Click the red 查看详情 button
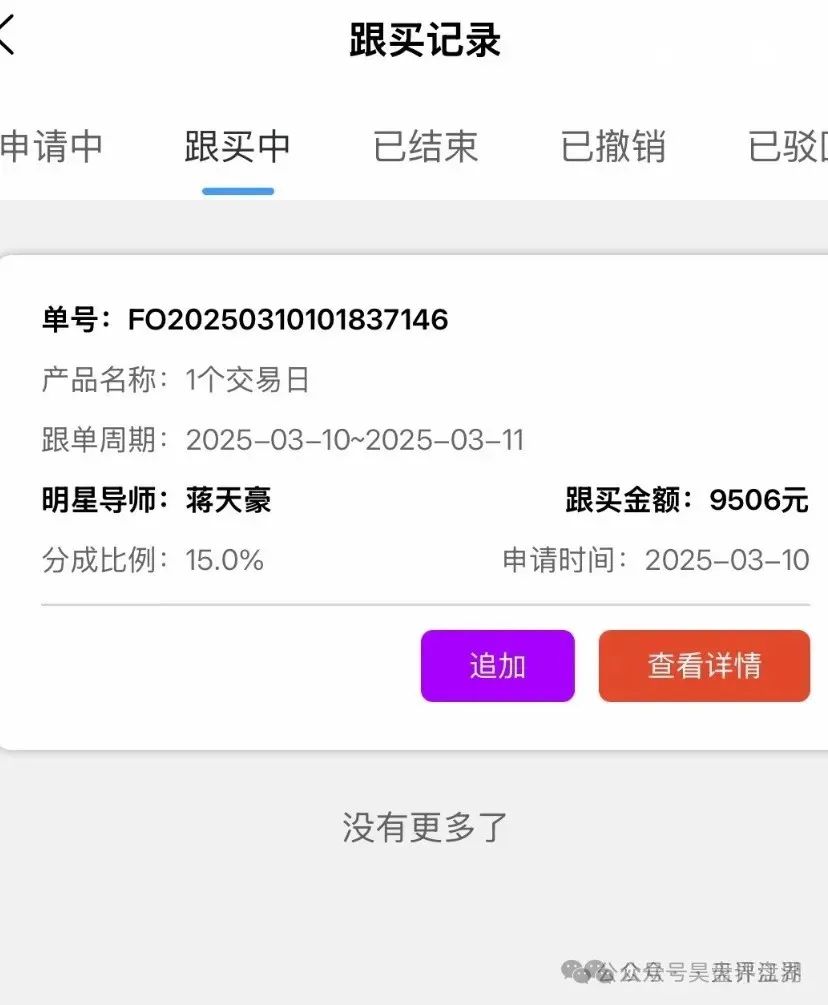This screenshot has height=1005, width=828. coord(704,665)
